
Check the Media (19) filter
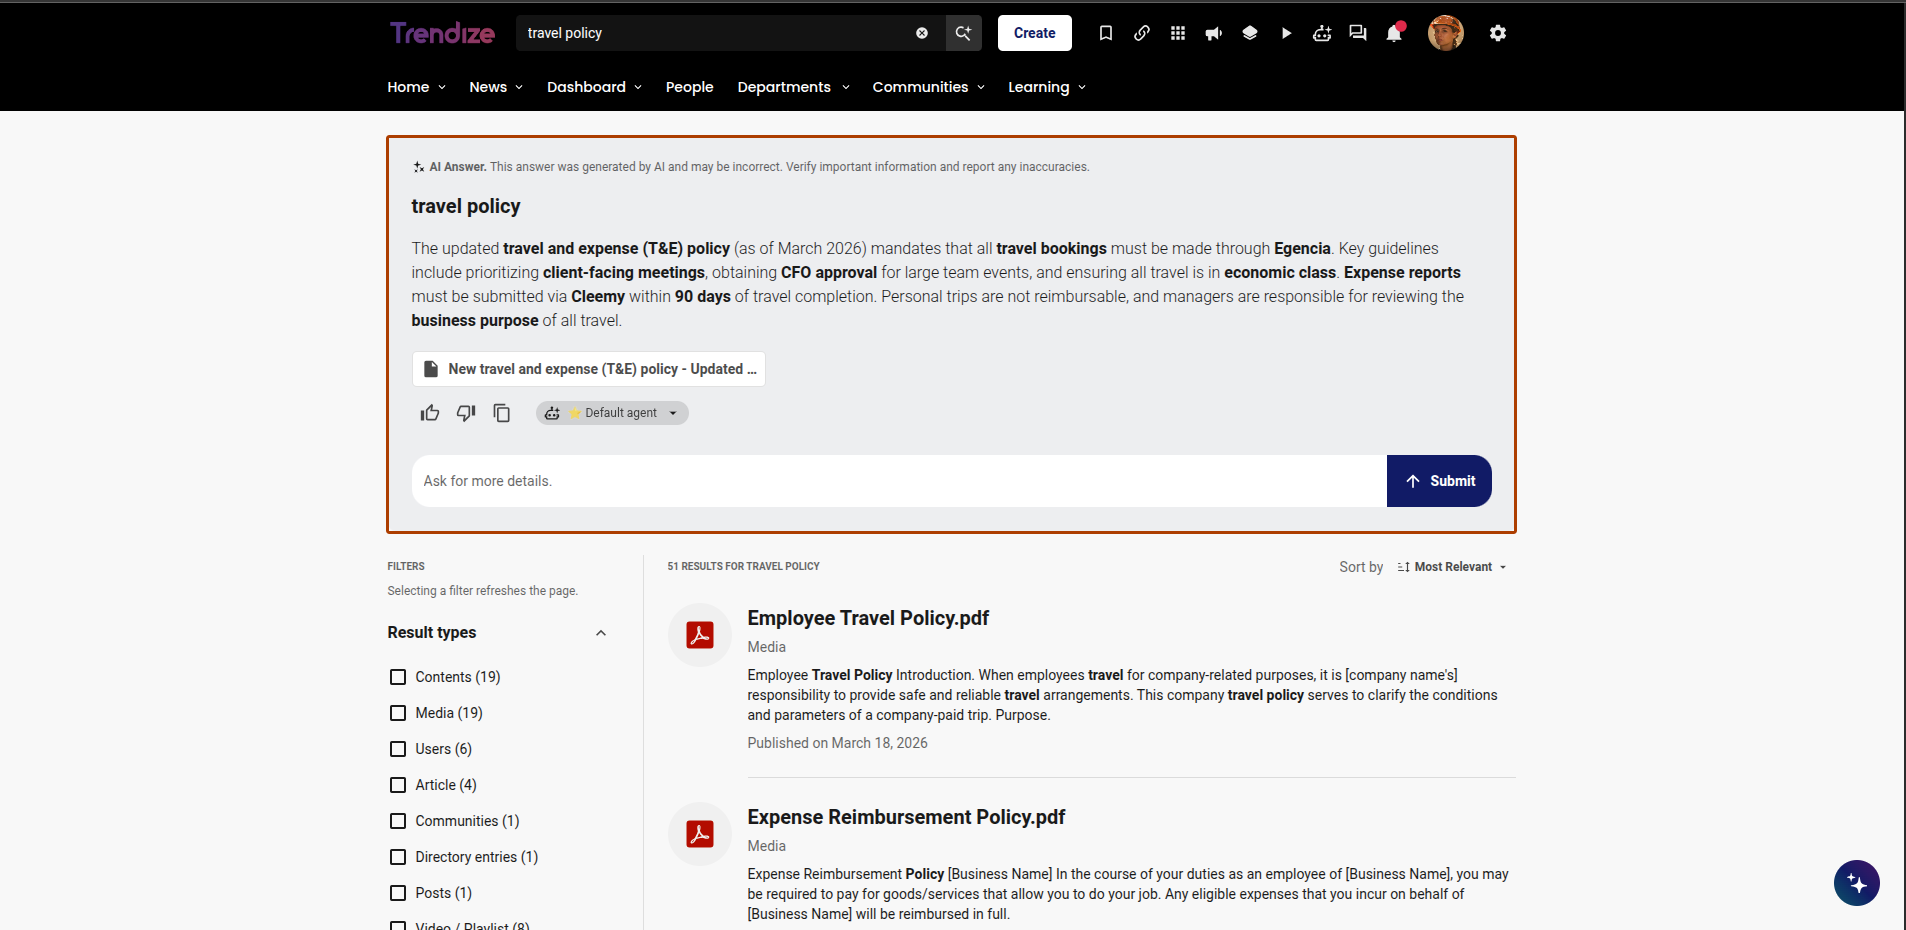pos(398,713)
